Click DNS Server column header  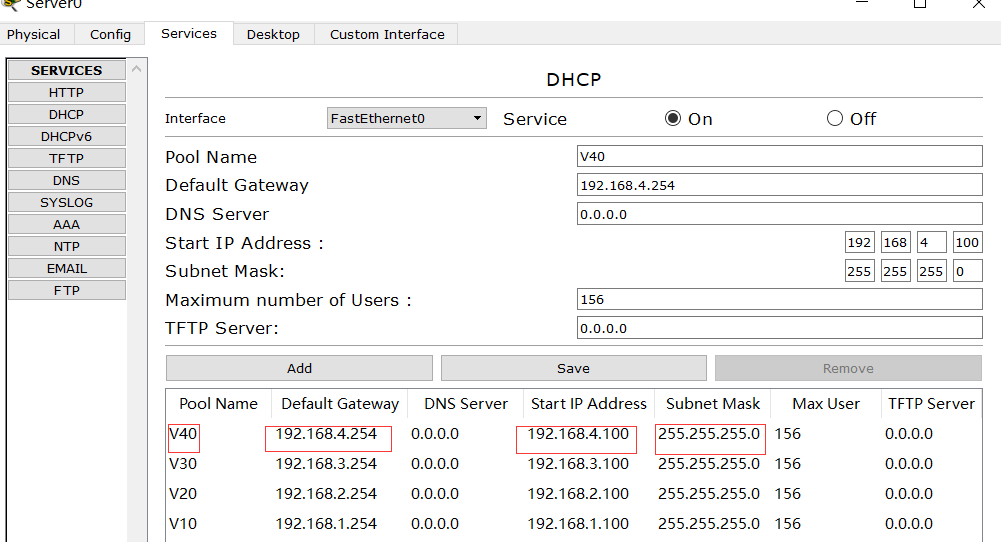466,404
